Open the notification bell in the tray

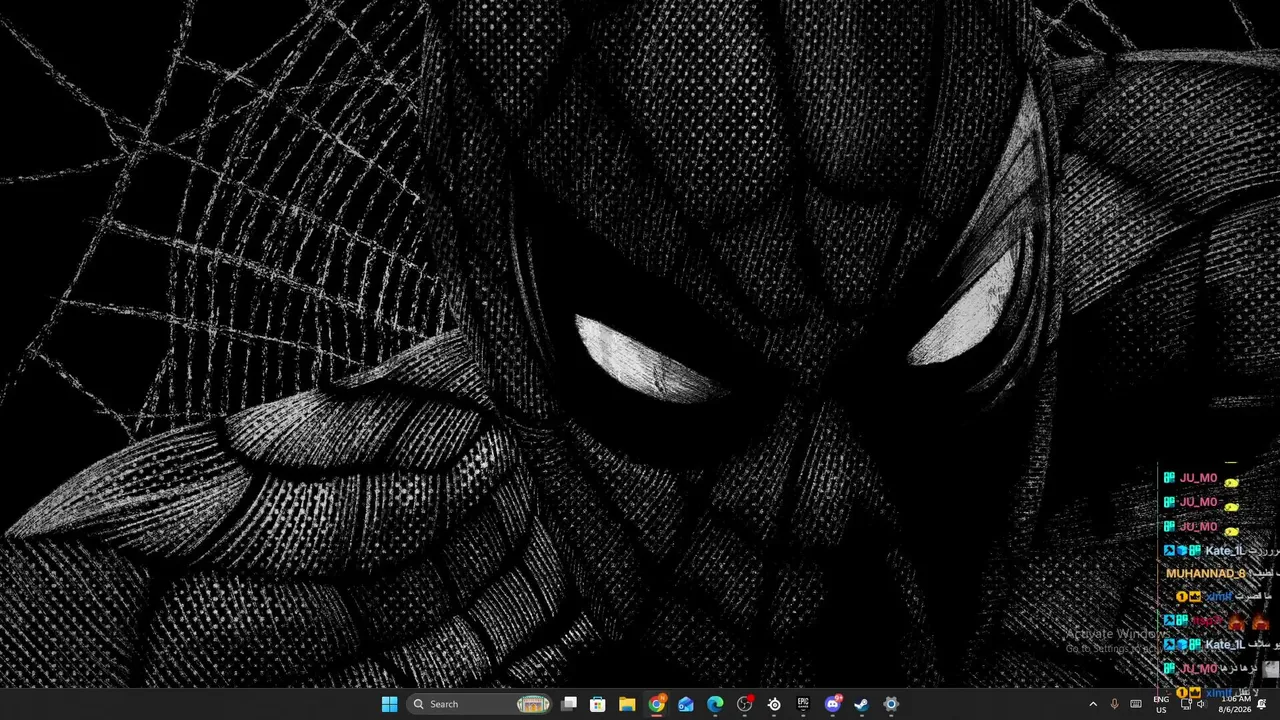pyautogui.click(x=1262, y=704)
